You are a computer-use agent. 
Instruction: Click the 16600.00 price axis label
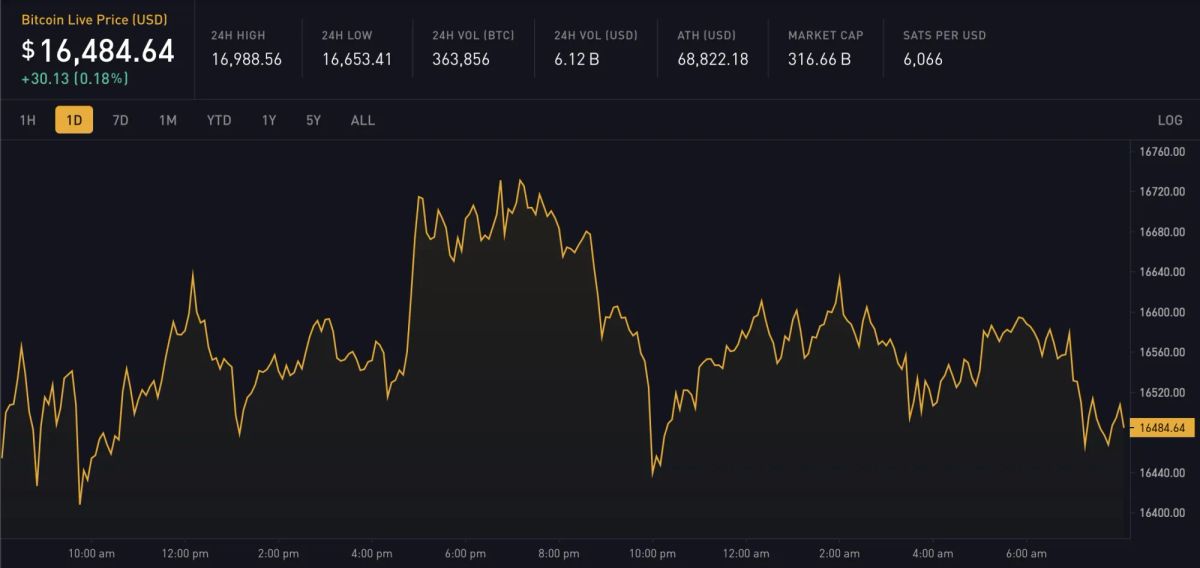point(1163,312)
